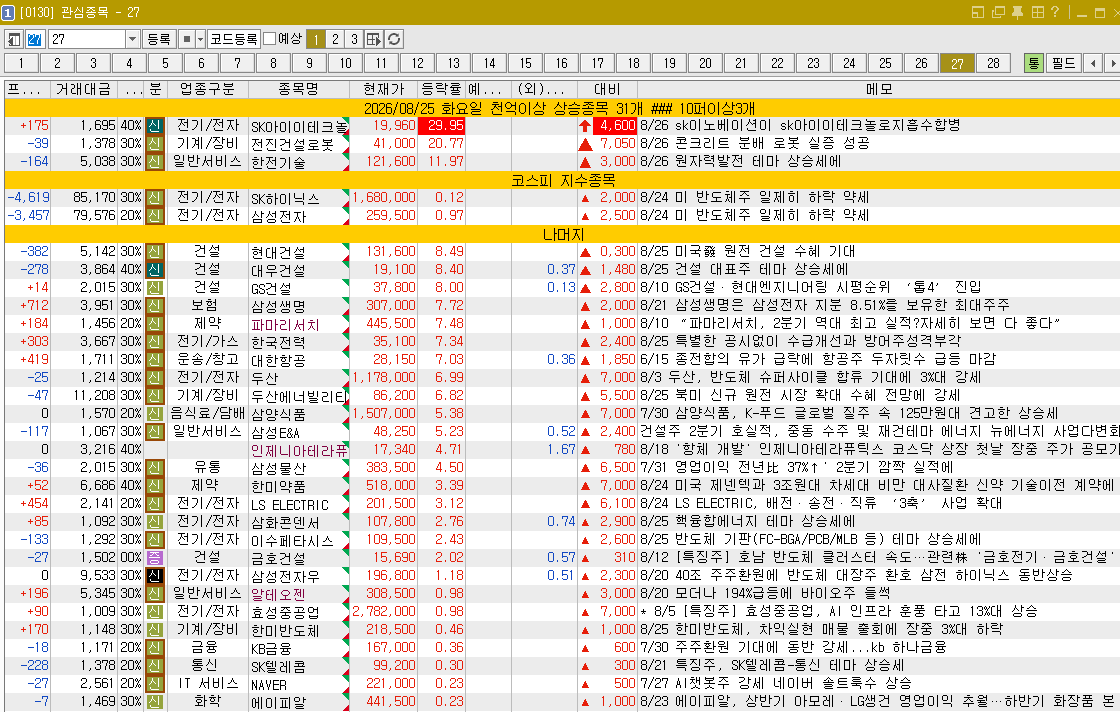Select the 나머지 section header row

(562, 234)
